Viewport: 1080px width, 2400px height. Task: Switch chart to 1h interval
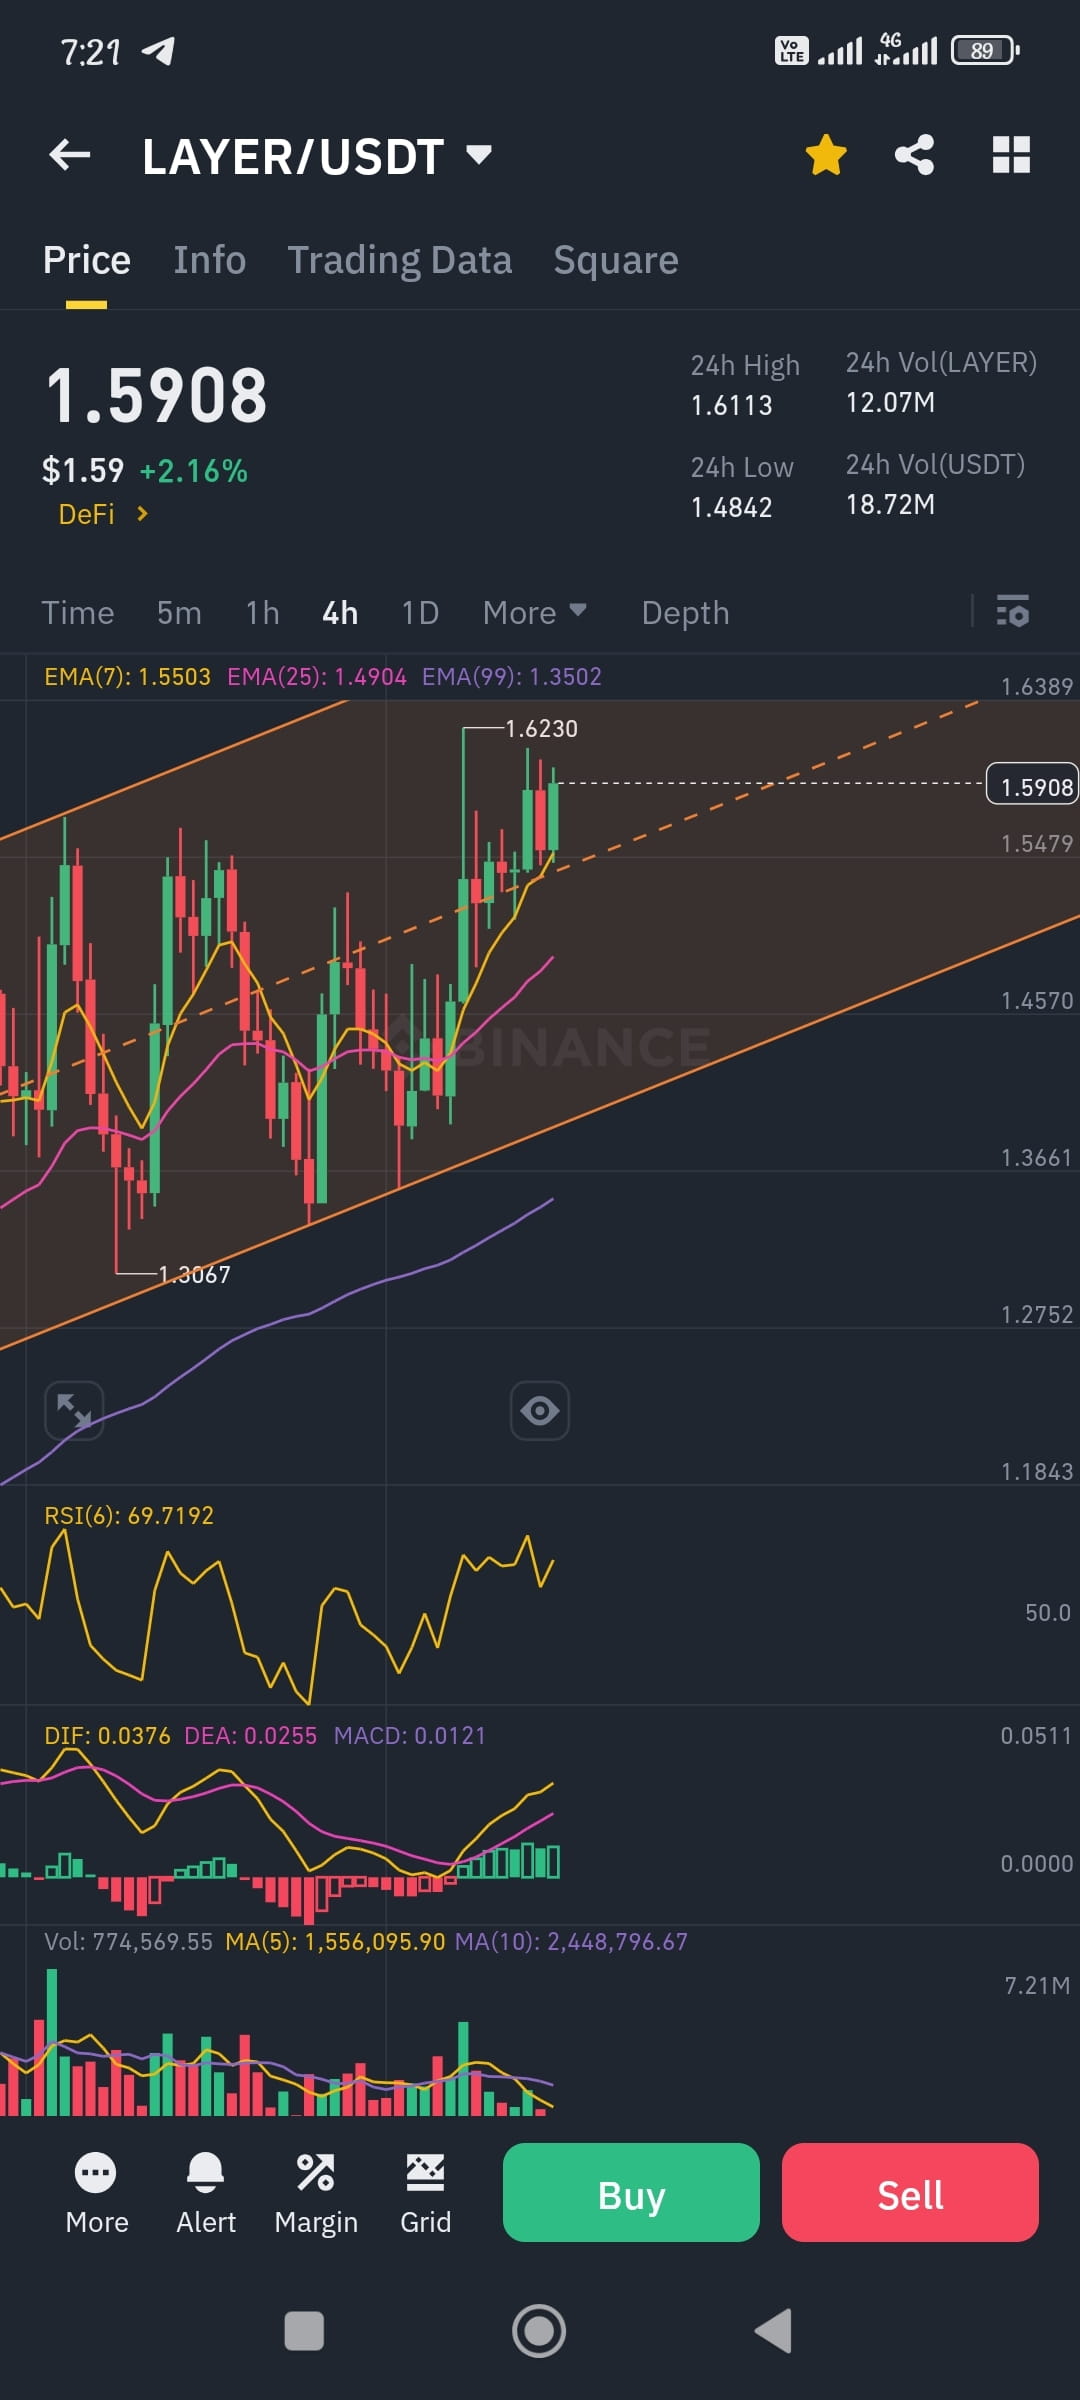[263, 613]
